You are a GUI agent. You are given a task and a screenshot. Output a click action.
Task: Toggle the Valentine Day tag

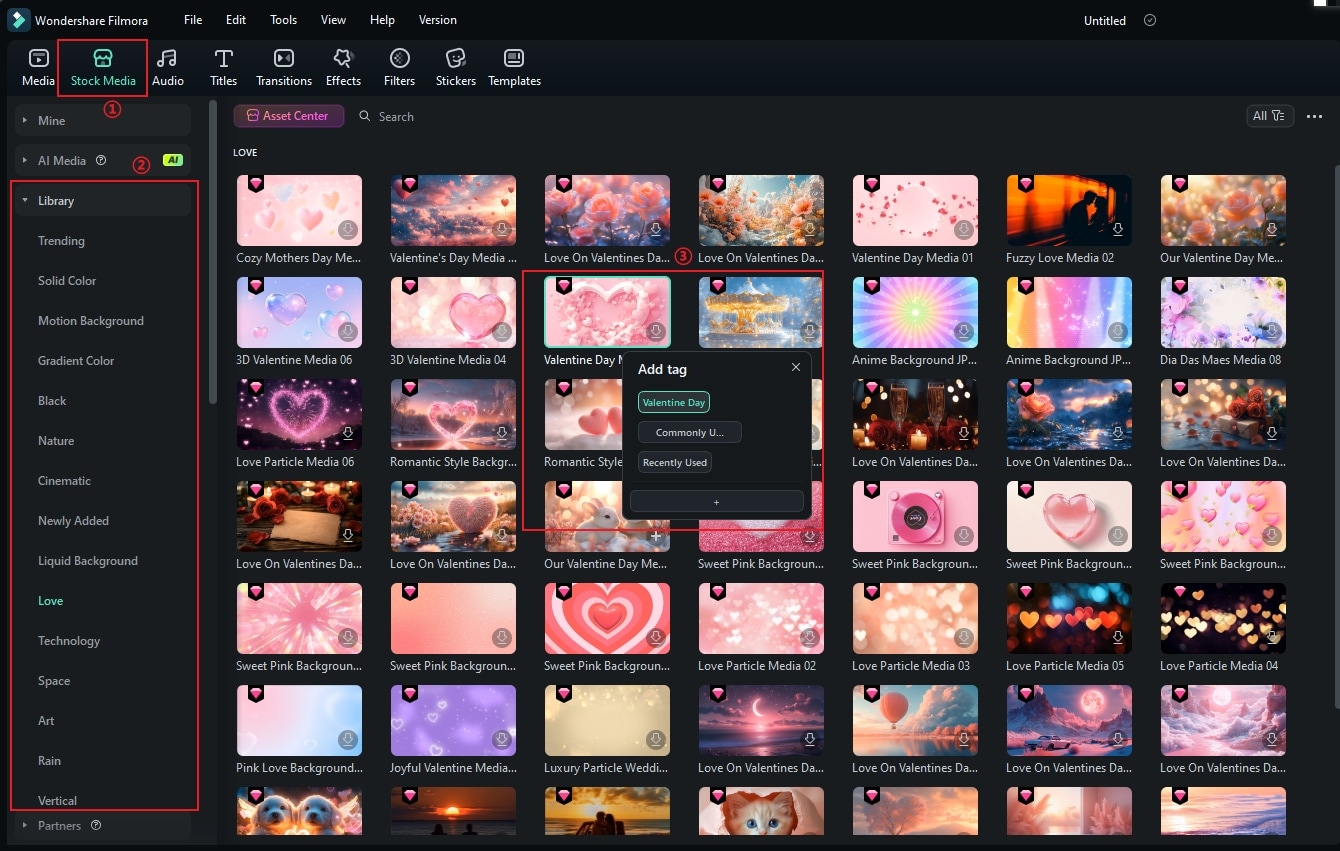[674, 402]
